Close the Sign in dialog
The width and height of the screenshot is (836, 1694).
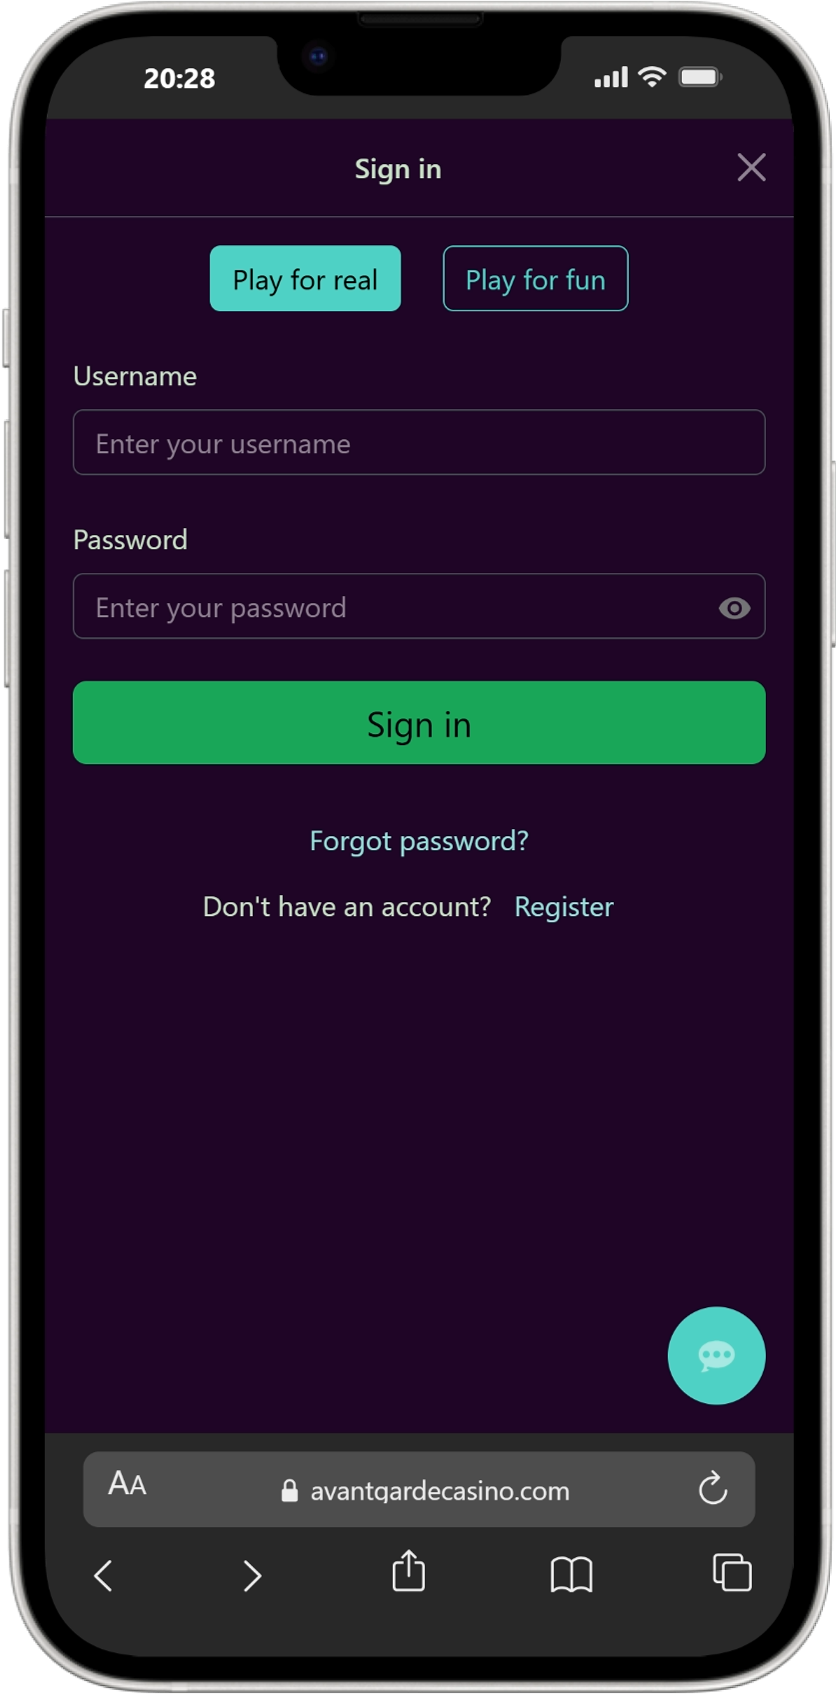[752, 167]
